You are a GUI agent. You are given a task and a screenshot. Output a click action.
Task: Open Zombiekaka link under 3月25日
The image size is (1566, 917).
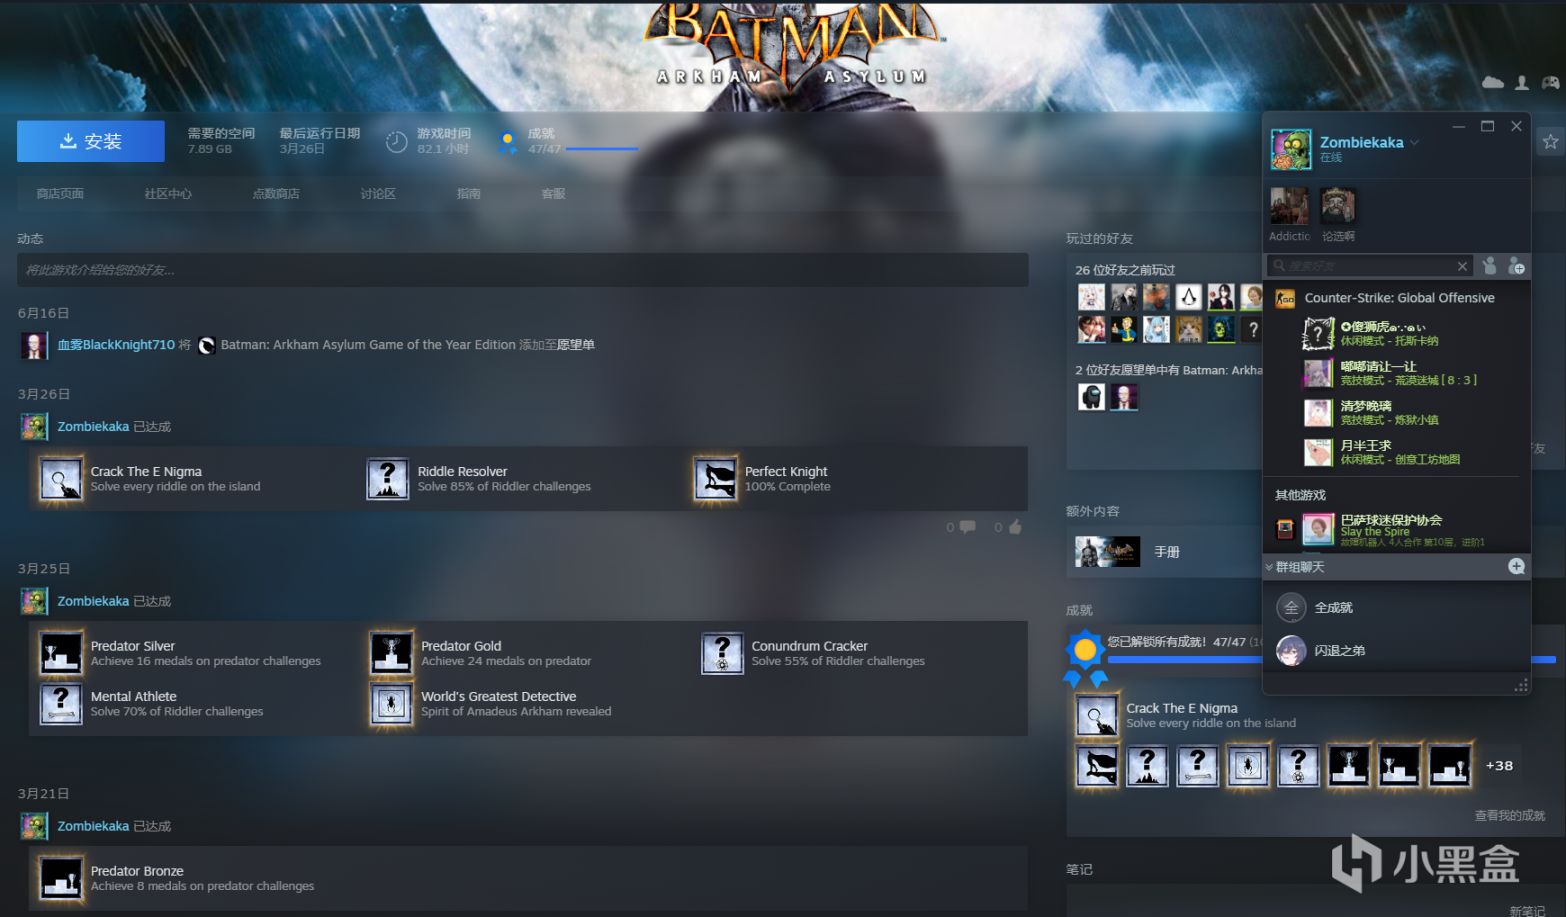pyautogui.click(x=93, y=602)
